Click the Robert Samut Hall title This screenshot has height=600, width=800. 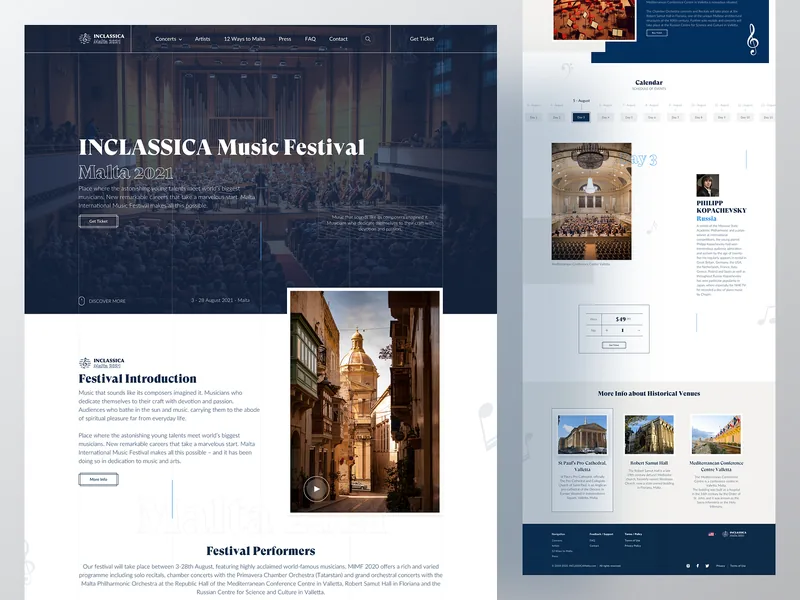tap(649, 463)
